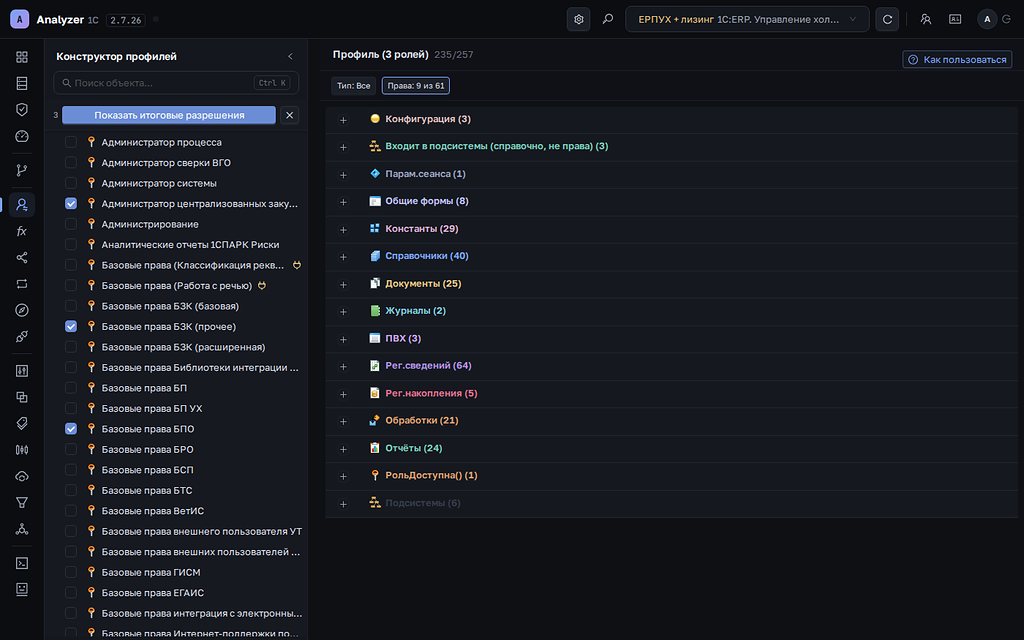Click the magnifier search icon in top bar
1024x640 pixels.
(608, 20)
